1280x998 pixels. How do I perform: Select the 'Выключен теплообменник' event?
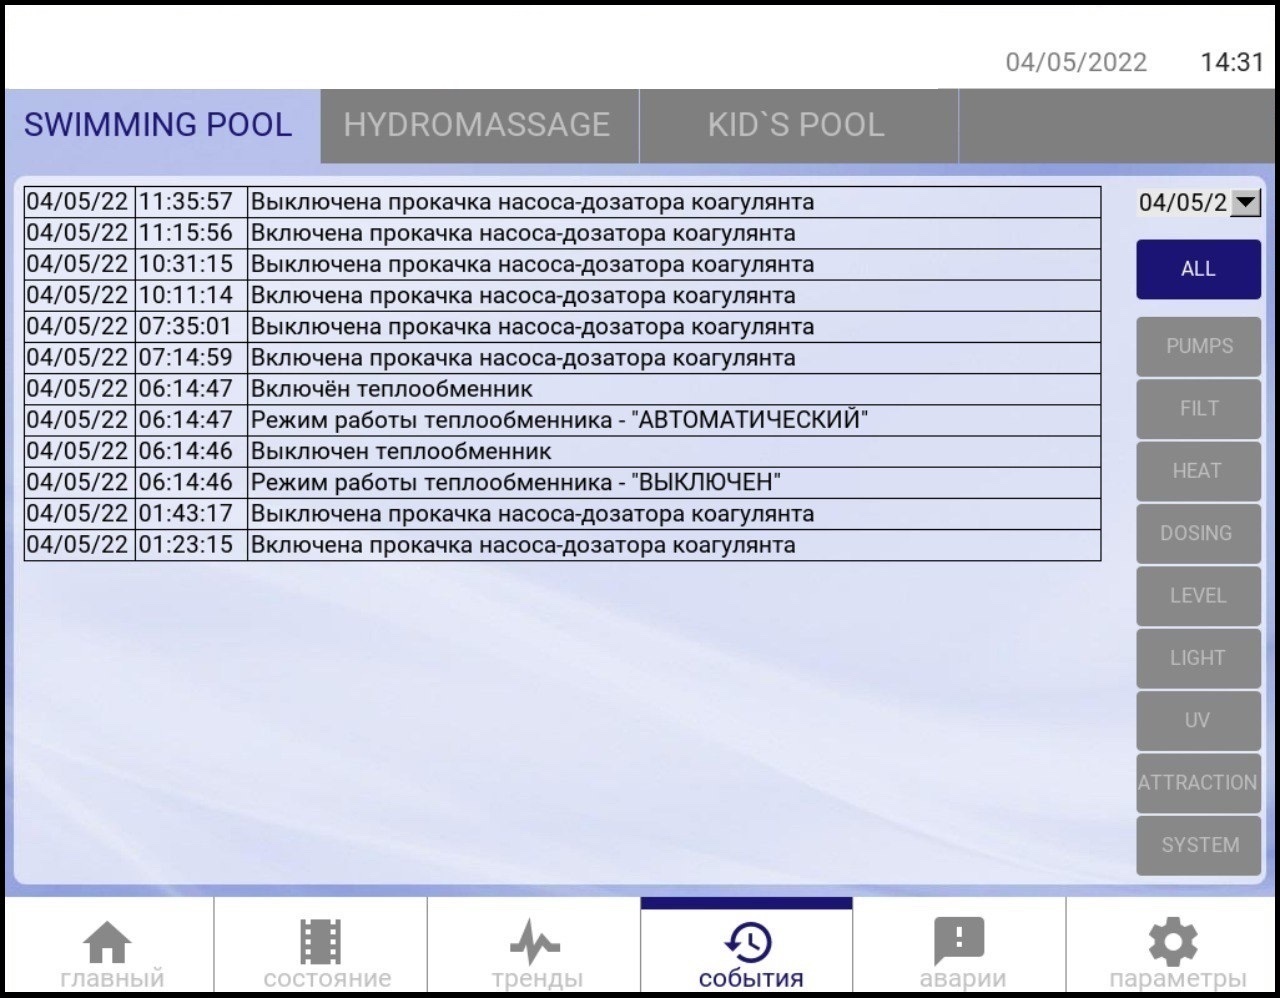tap(401, 451)
